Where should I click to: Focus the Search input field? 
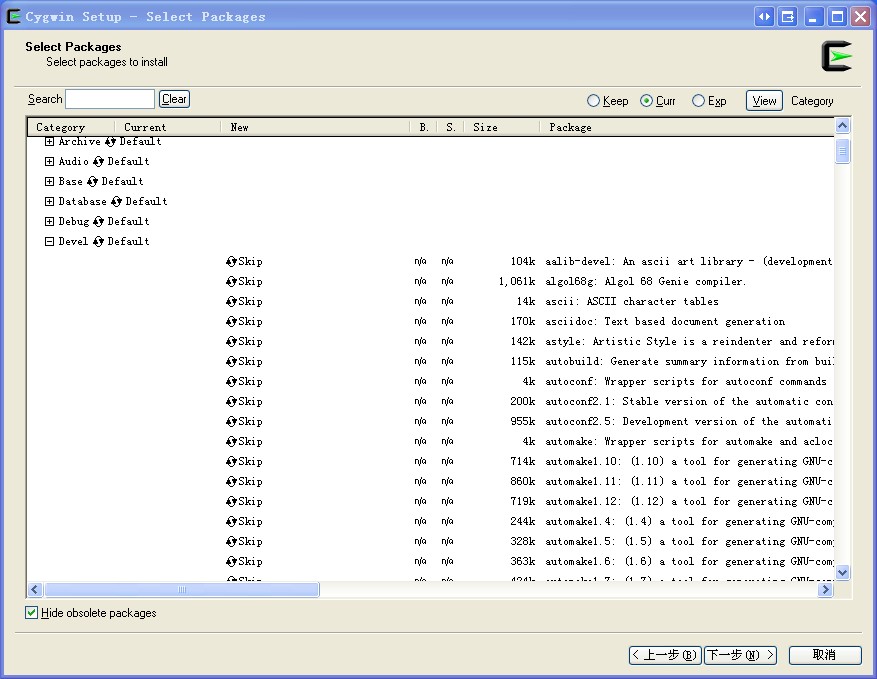(x=110, y=99)
